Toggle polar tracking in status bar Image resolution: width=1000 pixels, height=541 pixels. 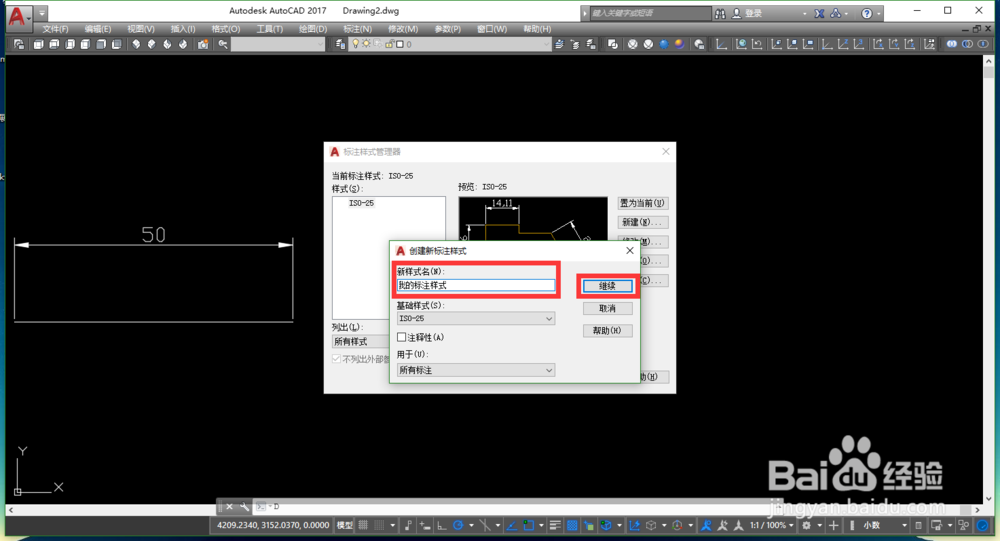tap(458, 525)
